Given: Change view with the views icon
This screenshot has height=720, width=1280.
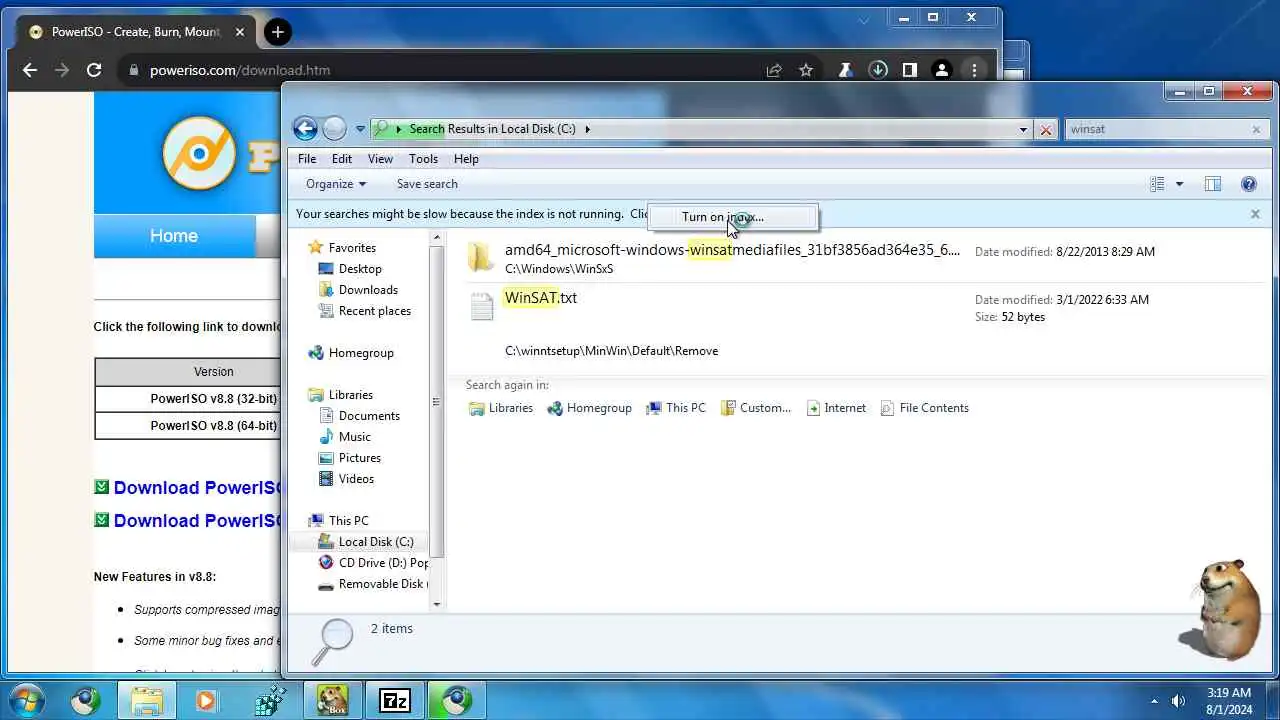Looking at the screenshot, I should point(1157,184).
